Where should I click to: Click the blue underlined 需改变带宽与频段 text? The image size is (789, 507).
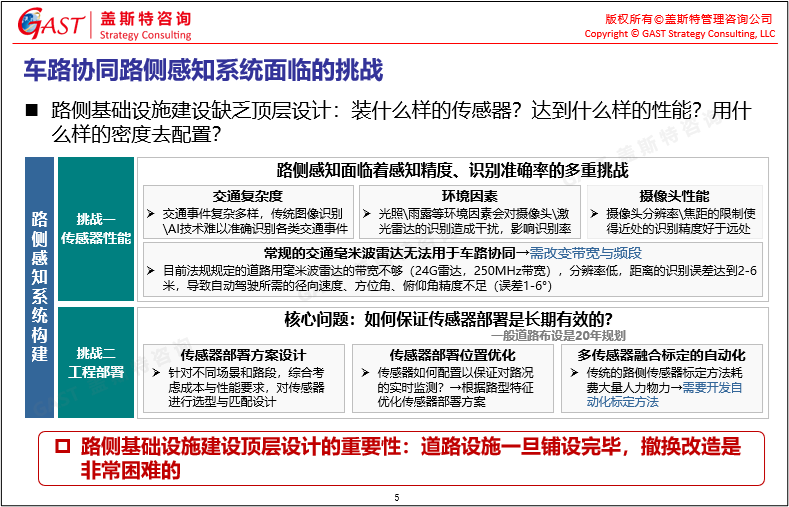point(585,253)
